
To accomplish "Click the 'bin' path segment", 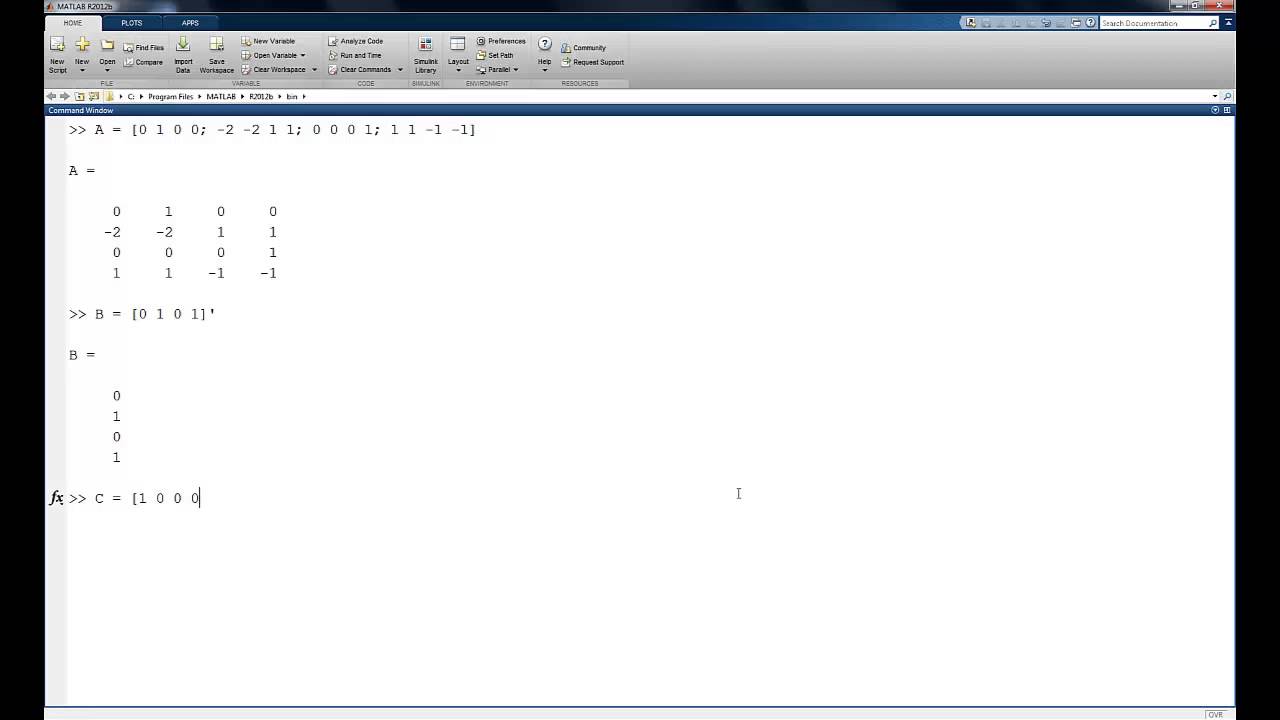I will tap(292, 97).
